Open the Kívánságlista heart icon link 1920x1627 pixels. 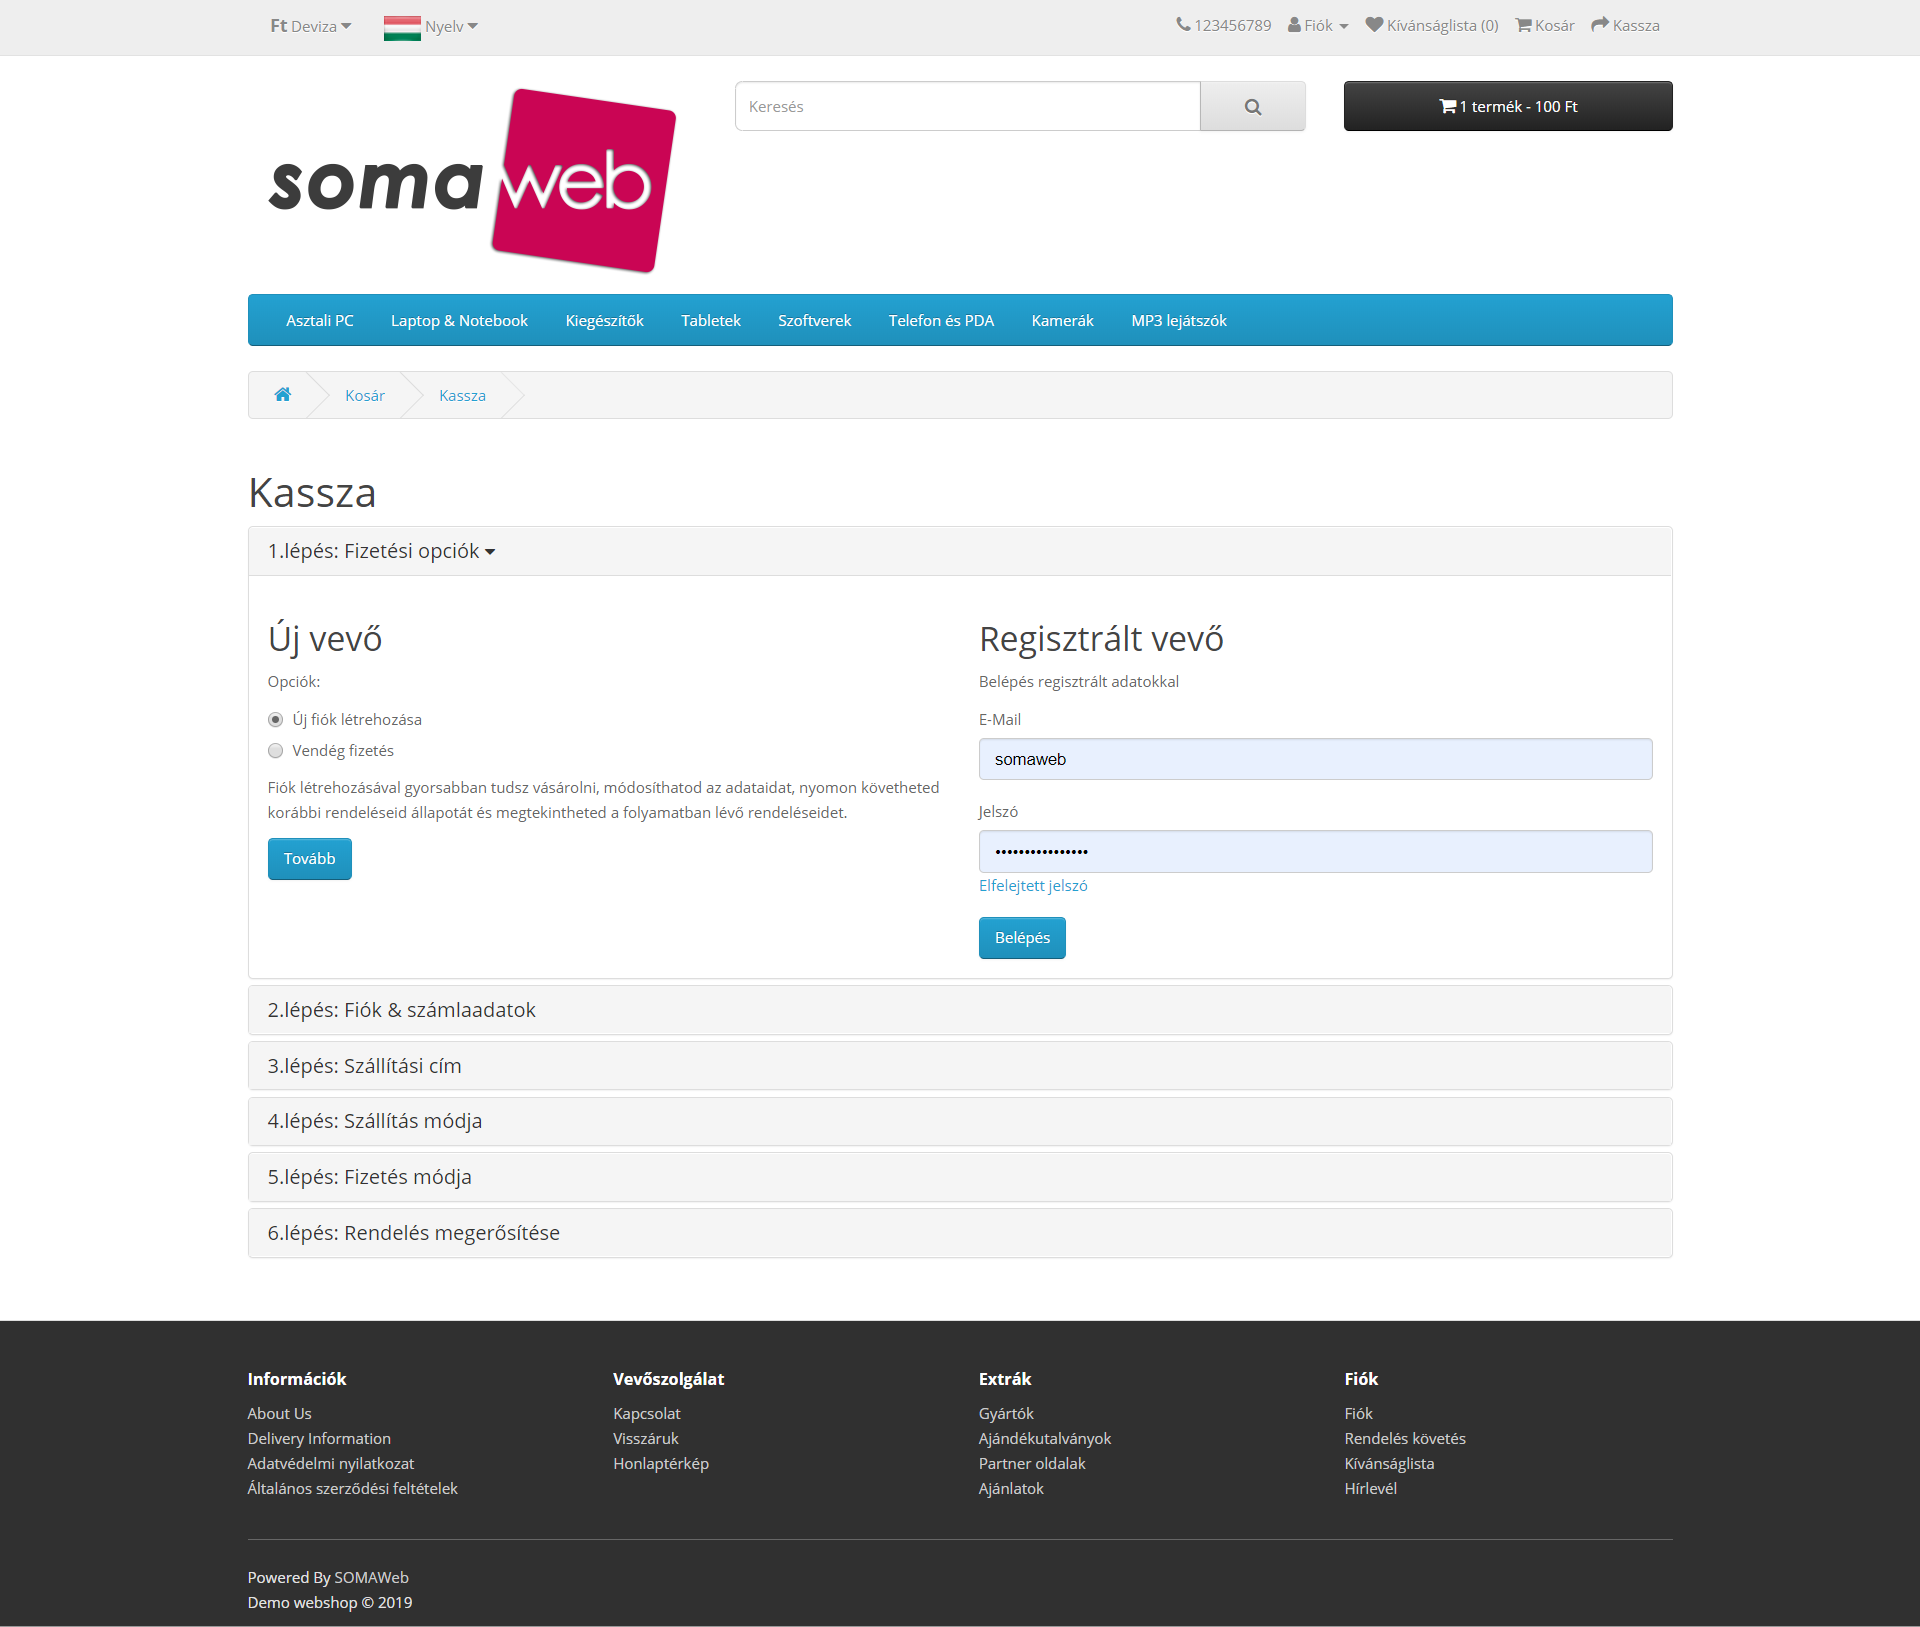pyautogui.click(x=1375, y=25)
